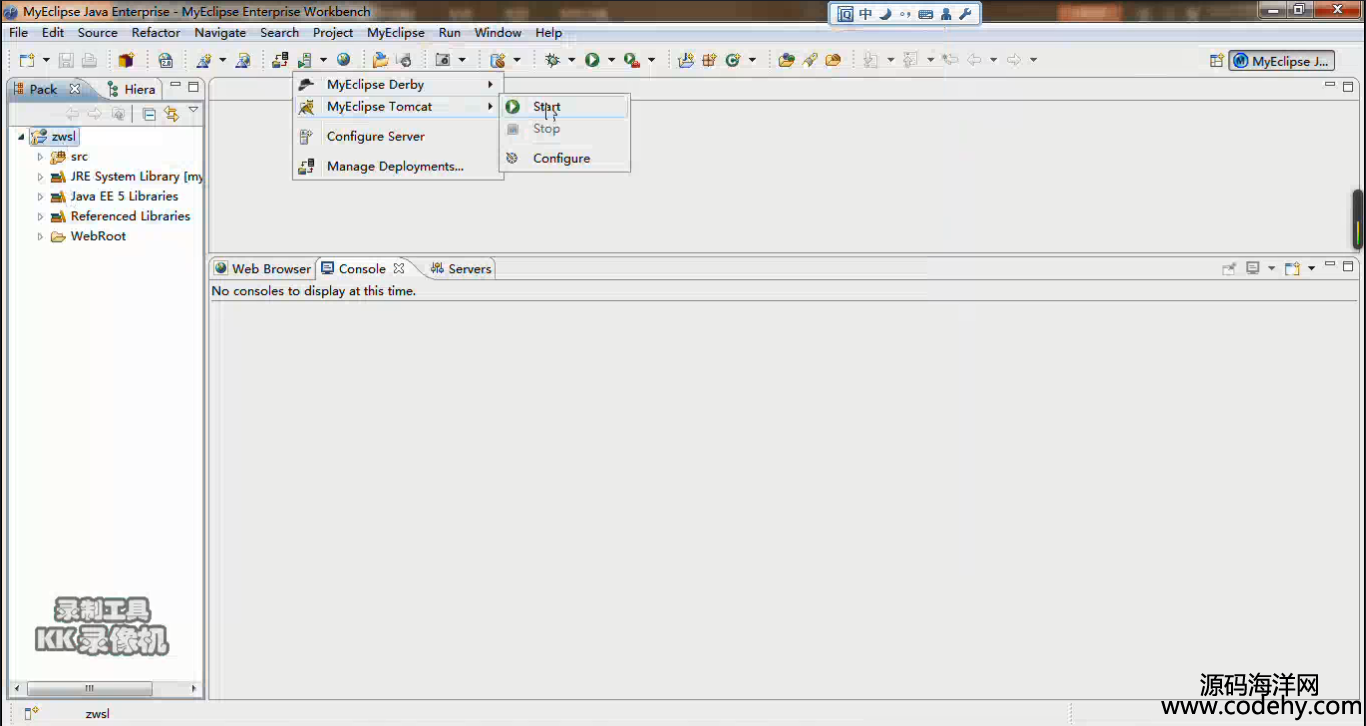Image resolution: width=1366 pixels, height=726 pixels.
Task: Close the Pack tab with its X
Action: pyautogui.click(x=74, y=89)
